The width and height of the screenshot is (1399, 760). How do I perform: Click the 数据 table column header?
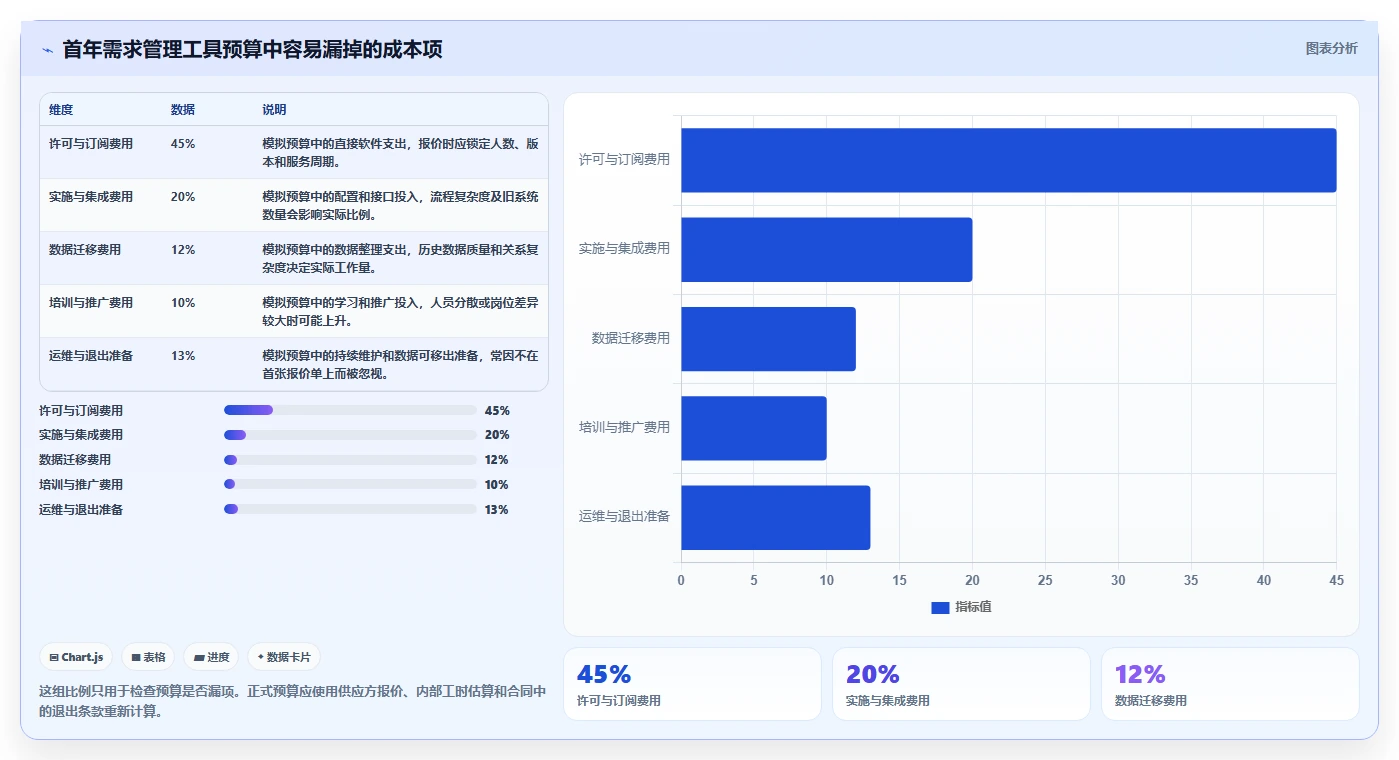click(x=183, y=109)
